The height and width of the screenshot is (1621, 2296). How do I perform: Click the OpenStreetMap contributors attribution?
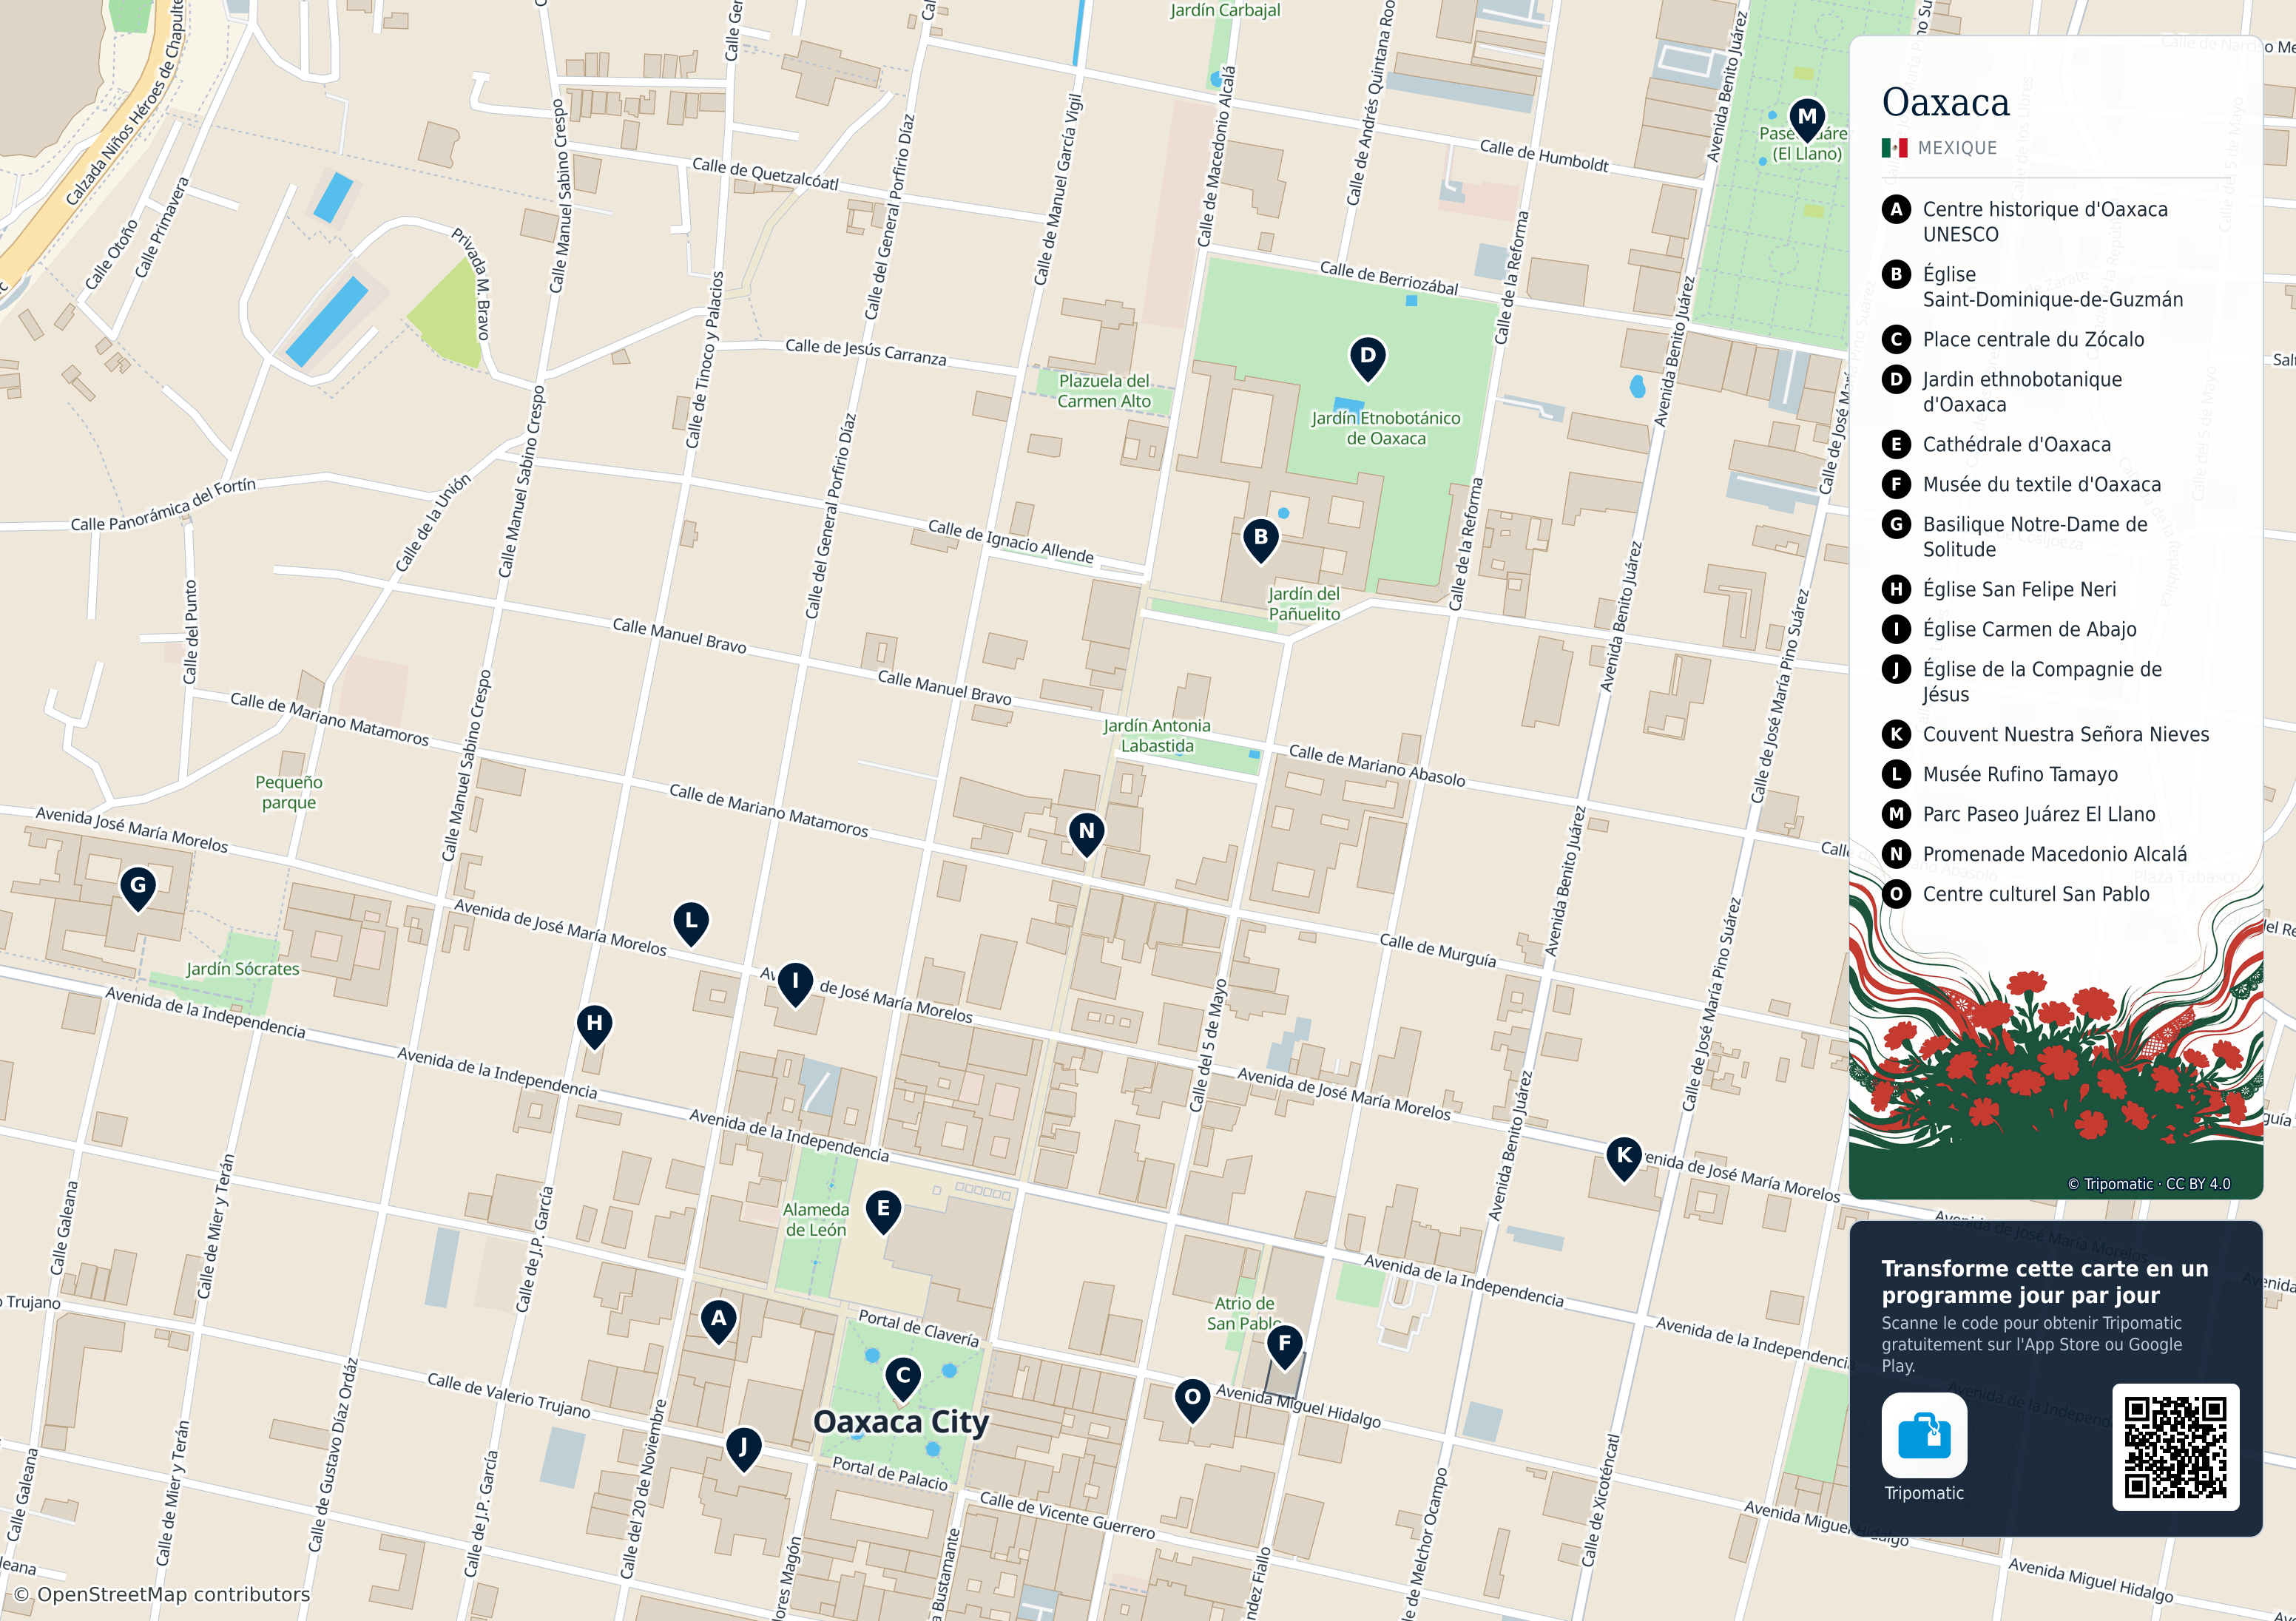[x=162, y=1594]
